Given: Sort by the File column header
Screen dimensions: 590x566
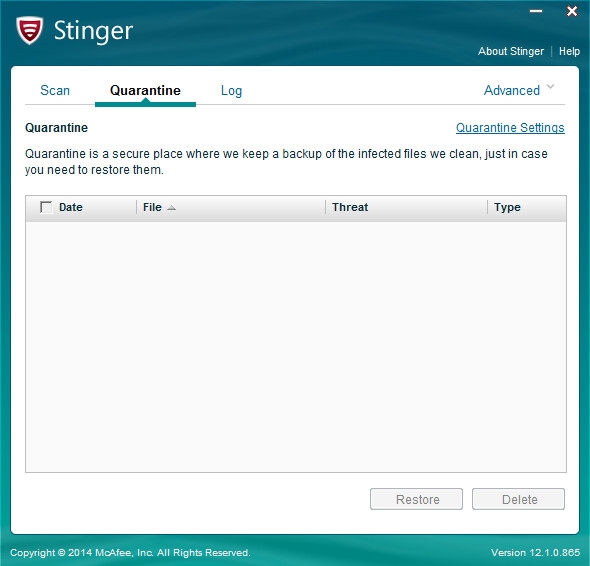Looking at the screenshot, I should [x=152, y=207].
